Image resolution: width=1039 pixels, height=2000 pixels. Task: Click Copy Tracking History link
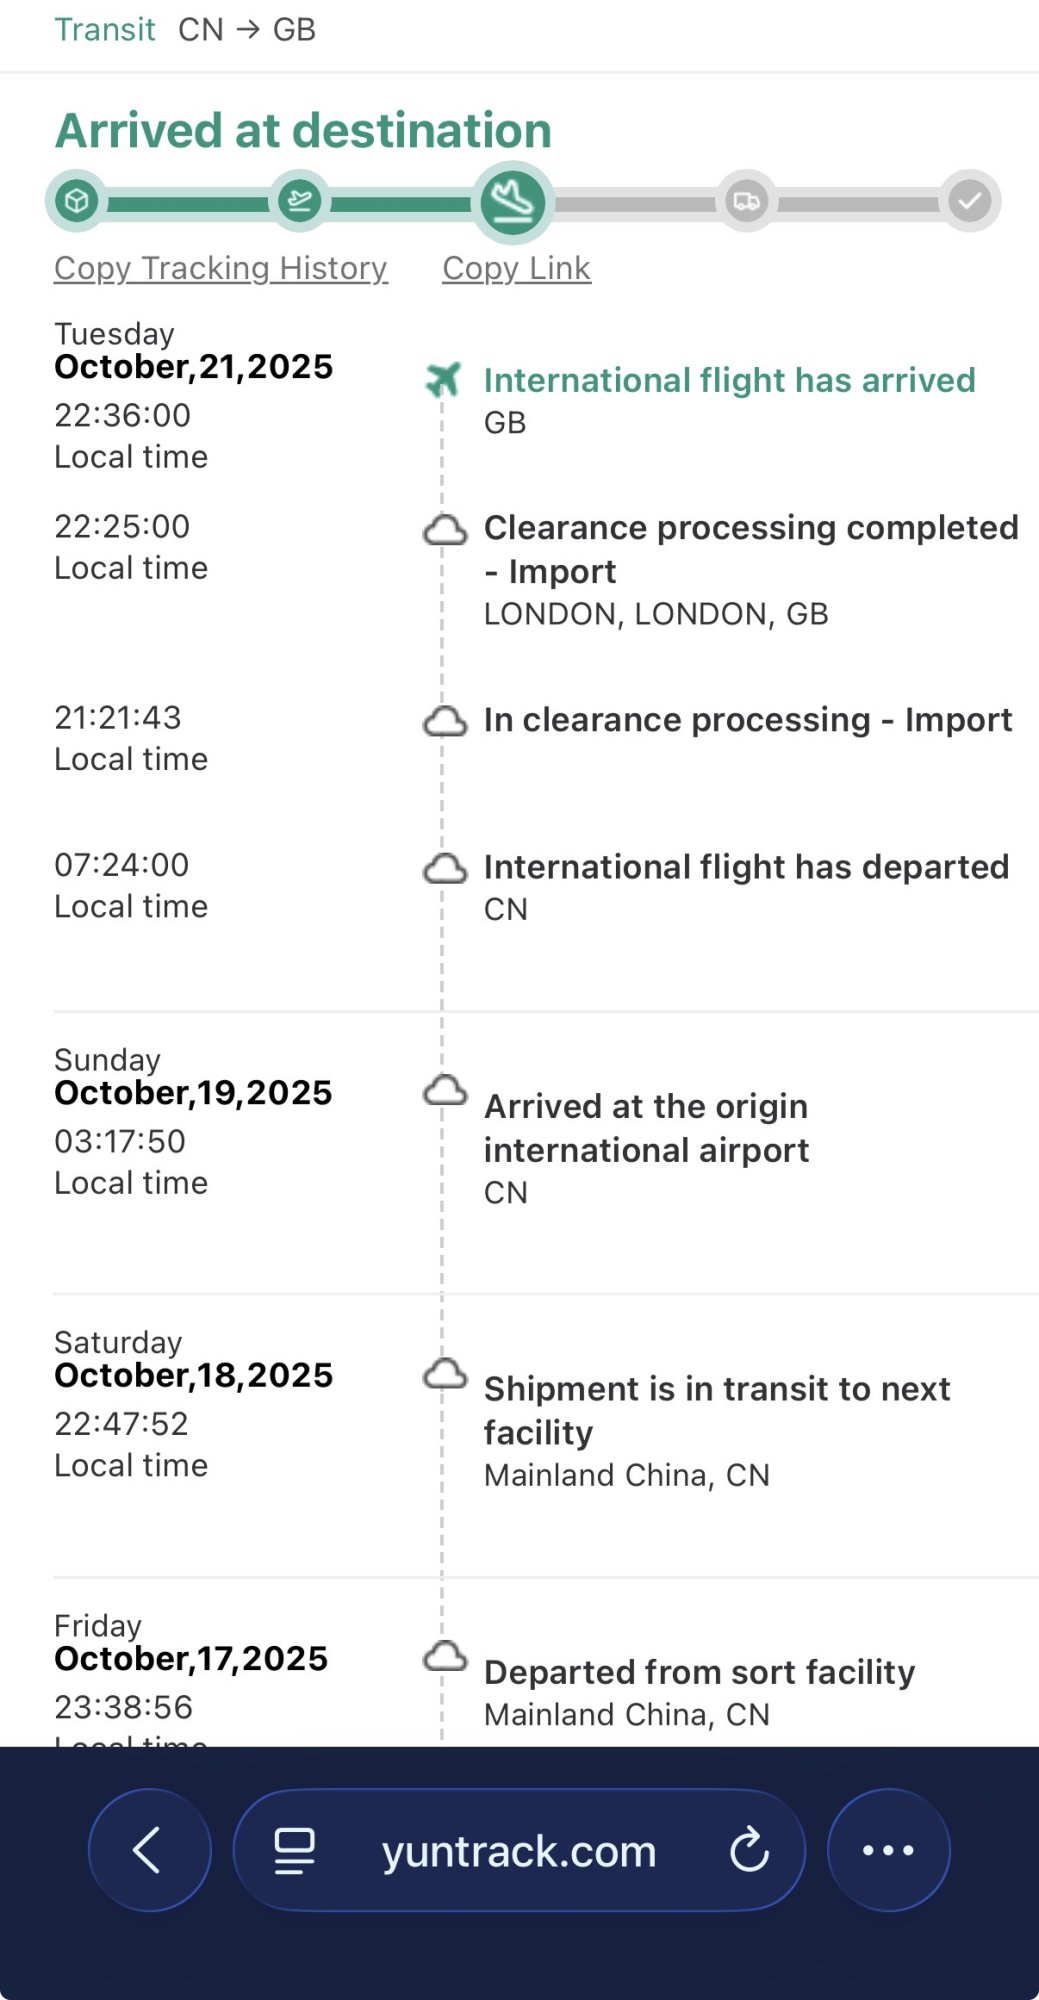pyautogui.click(x=220, y=268)
